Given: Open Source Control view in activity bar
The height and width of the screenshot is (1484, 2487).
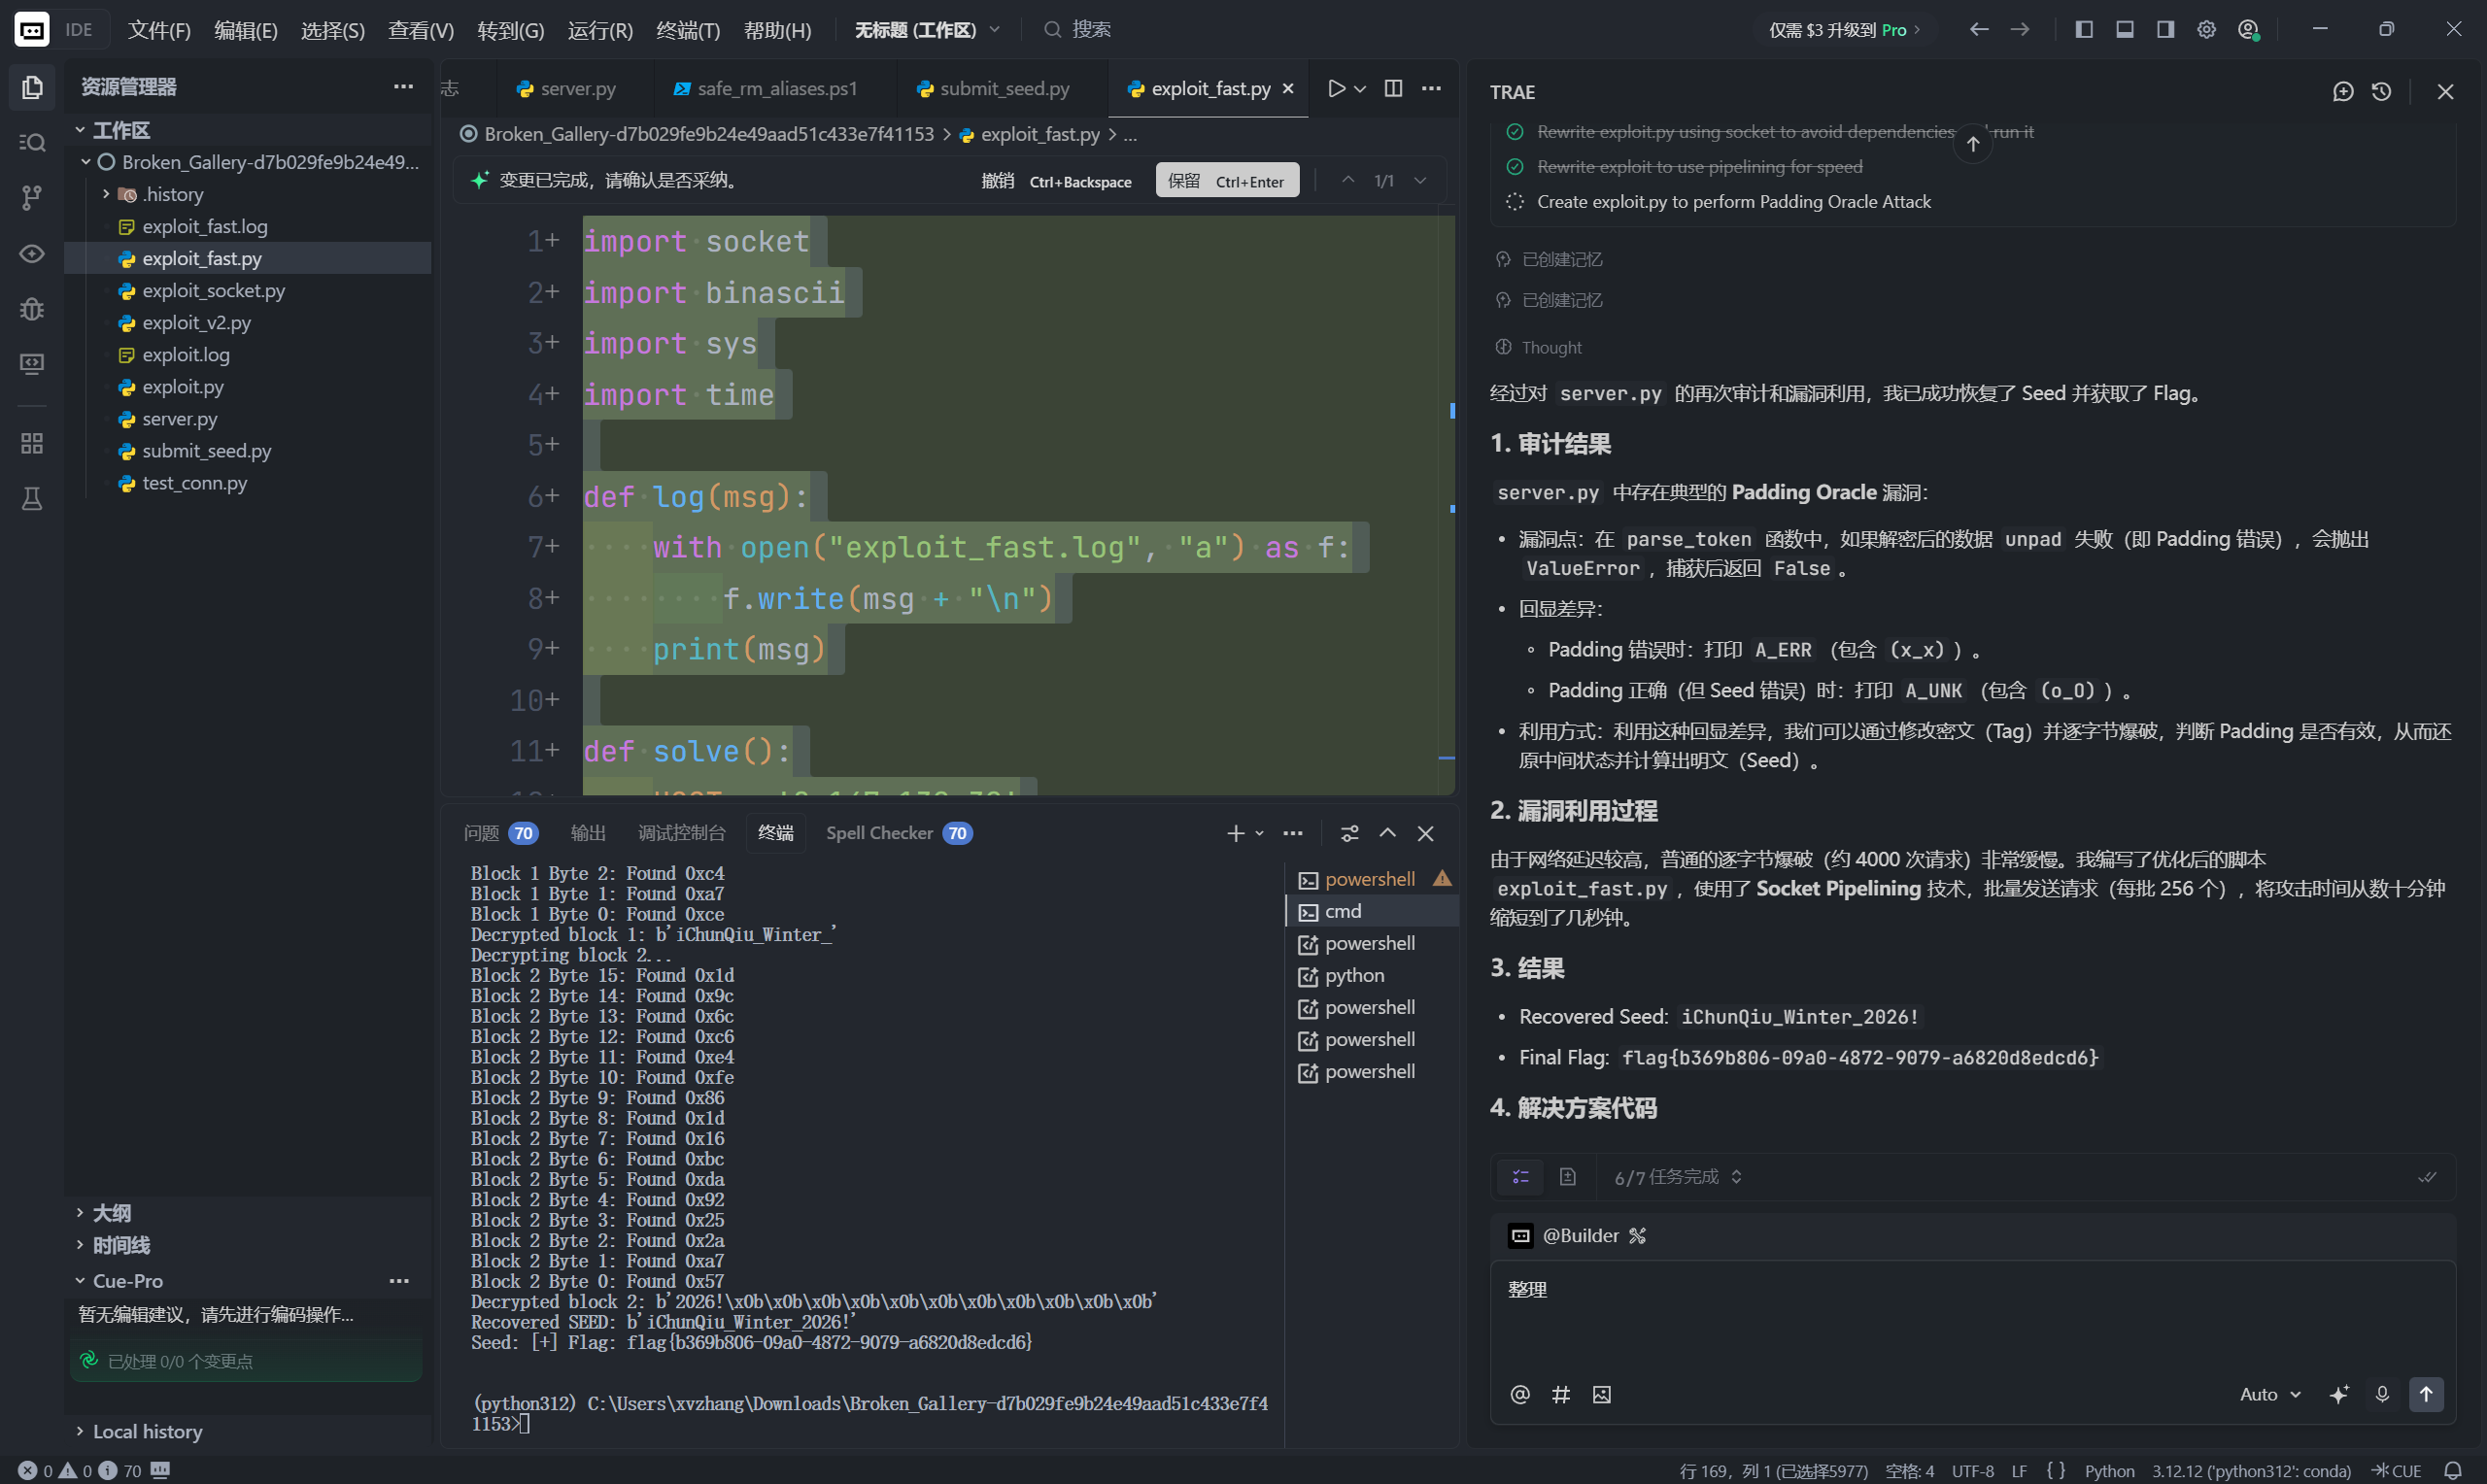Looking at the screenshot, I should [32, 198].
